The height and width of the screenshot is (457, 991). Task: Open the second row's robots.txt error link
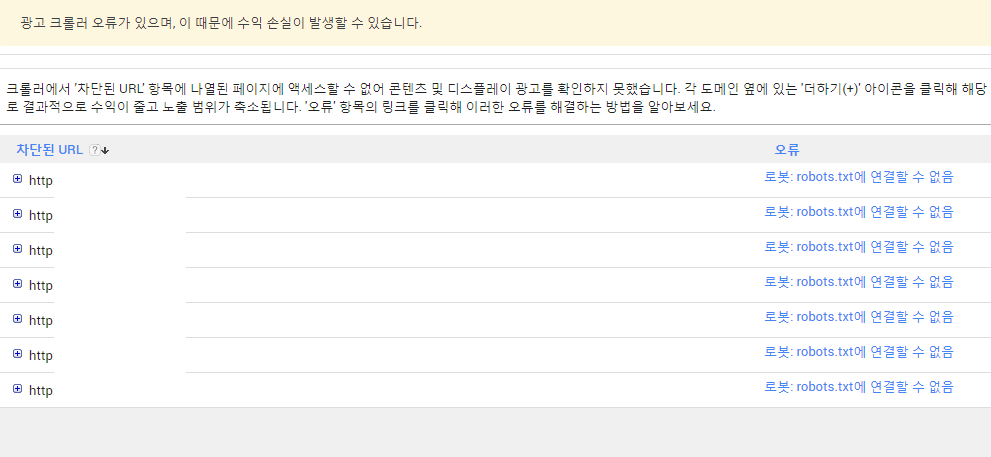point(859,212)
